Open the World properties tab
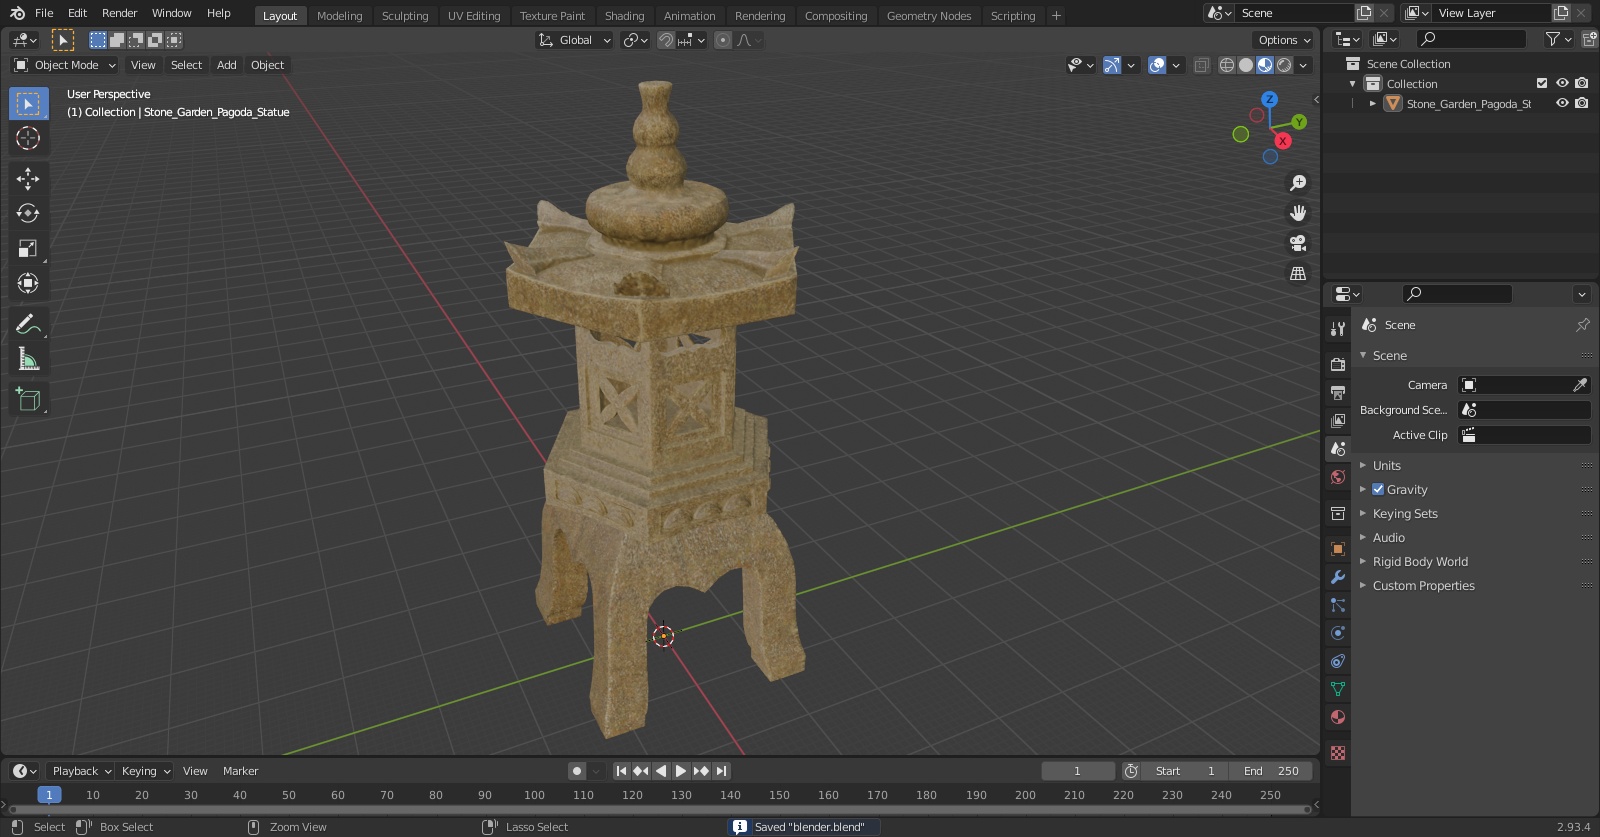The width and height of the screenshot is (1600, 837). pyautogui.click(x=1337, y=477)
